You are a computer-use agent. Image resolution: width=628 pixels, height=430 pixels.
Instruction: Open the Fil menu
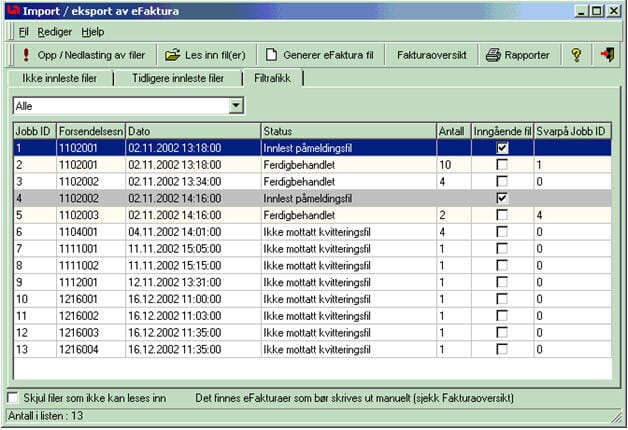click(x=23, y=32)
